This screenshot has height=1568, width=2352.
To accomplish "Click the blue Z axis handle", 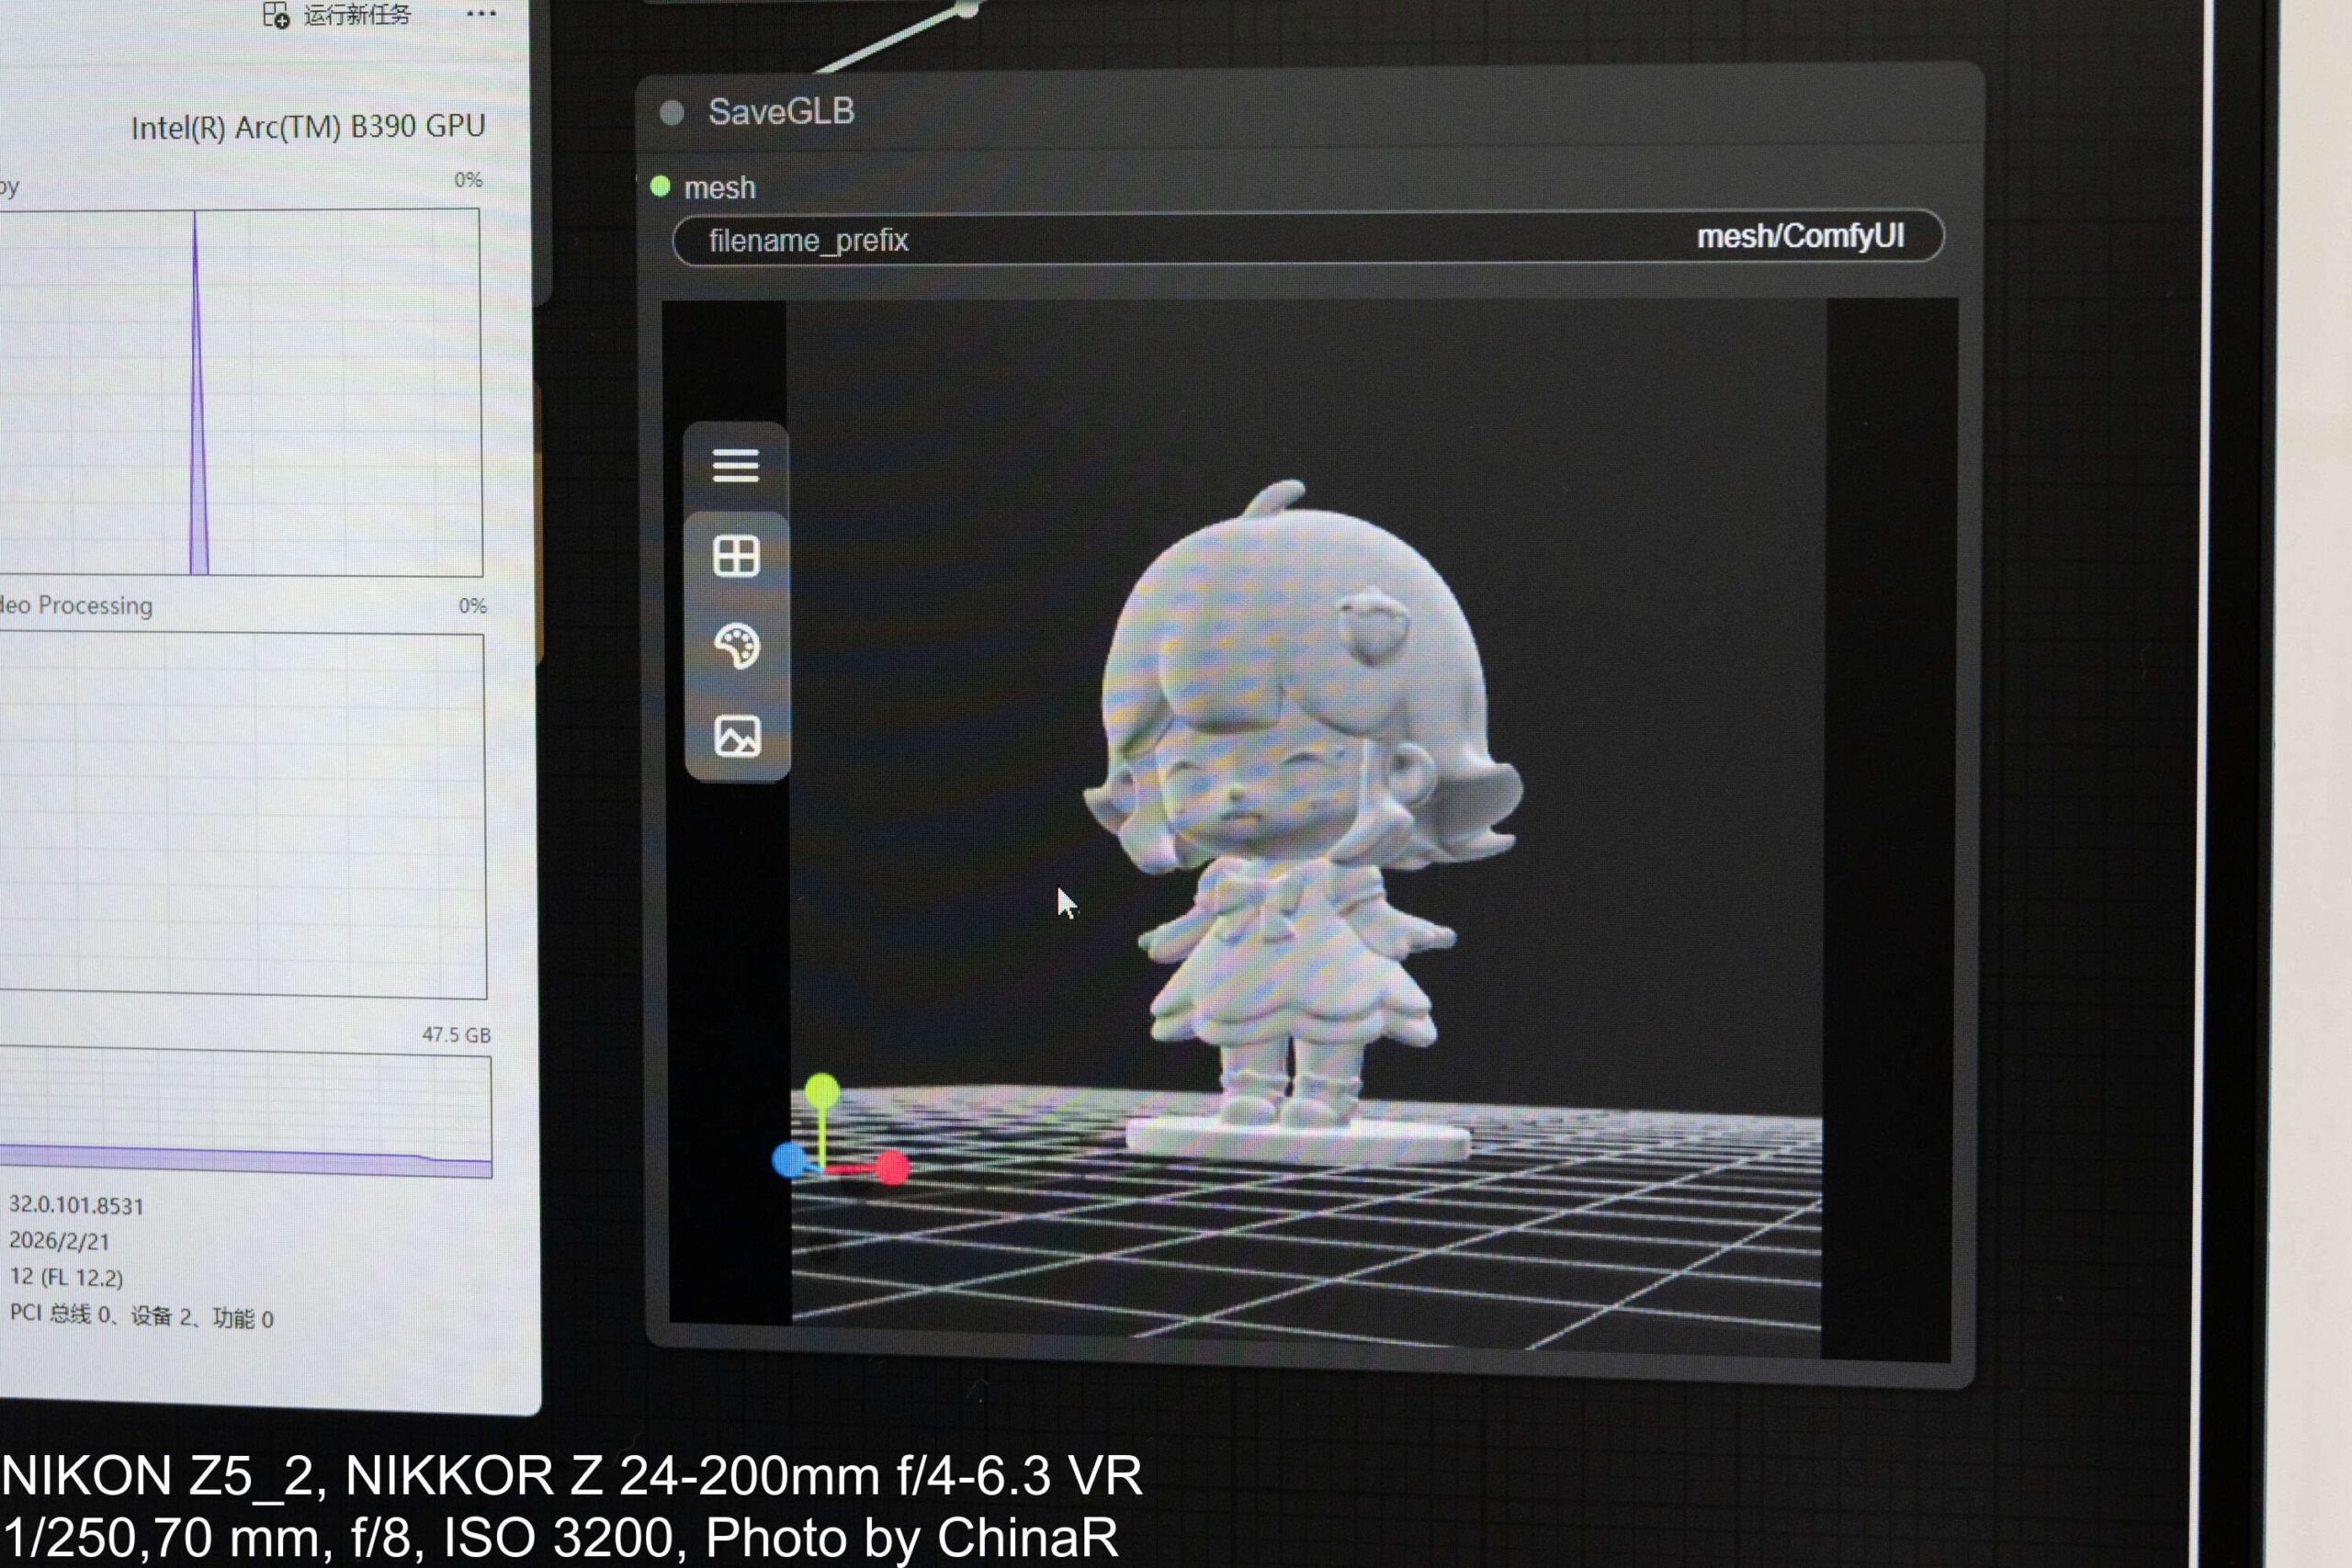I will click(789, 1161).
